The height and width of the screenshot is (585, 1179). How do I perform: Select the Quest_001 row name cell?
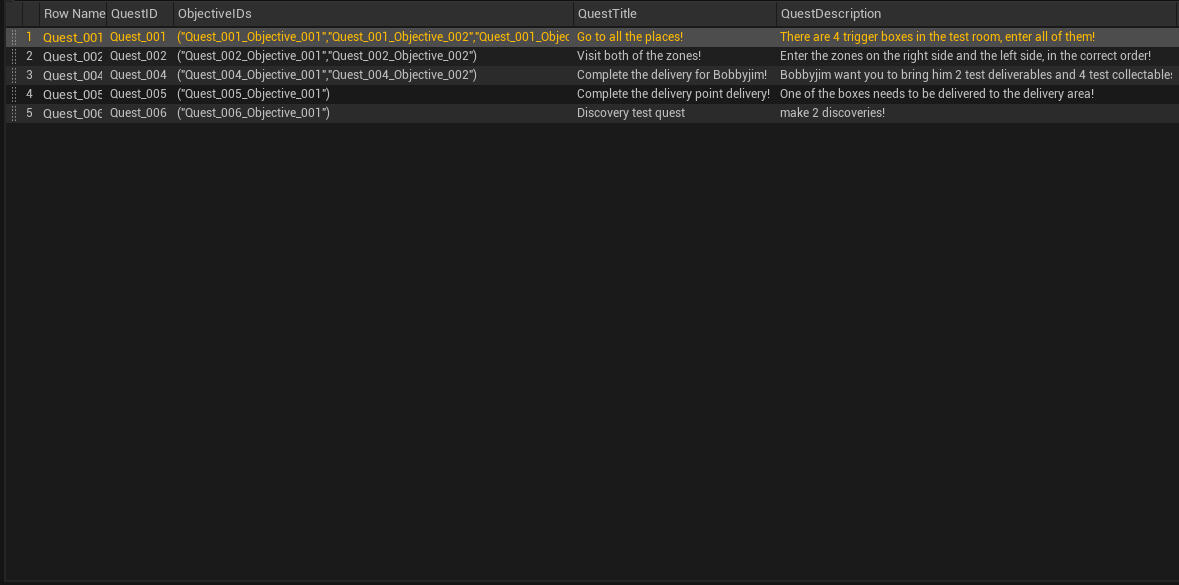point(72,37)
